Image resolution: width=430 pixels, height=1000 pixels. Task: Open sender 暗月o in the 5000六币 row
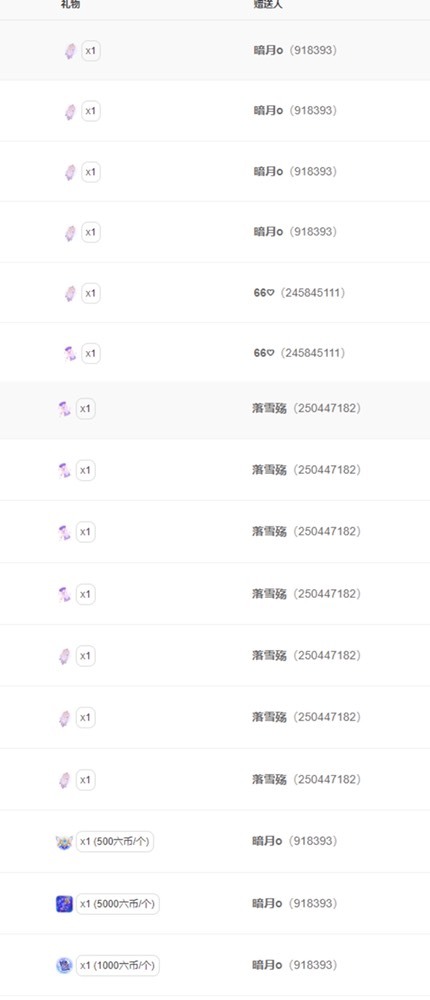coord(267,903)
